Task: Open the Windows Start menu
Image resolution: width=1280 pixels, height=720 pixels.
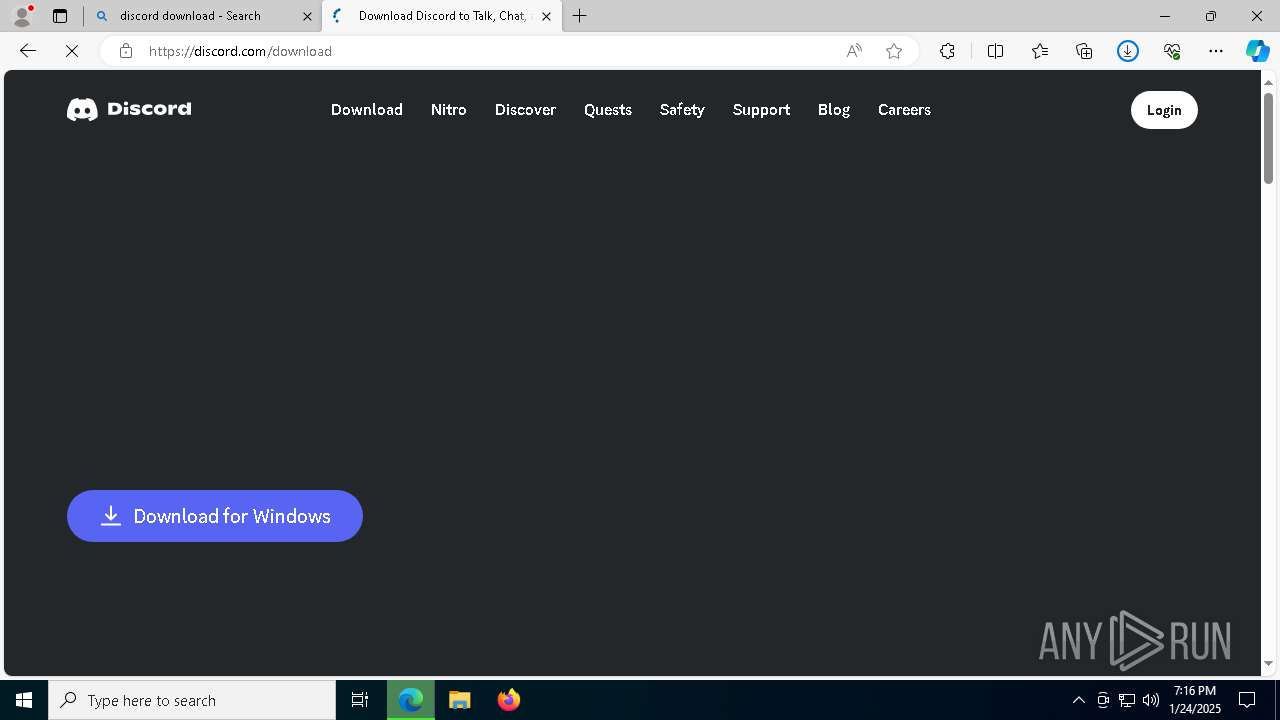Action: pyautogui.click(x=24, y=700)
